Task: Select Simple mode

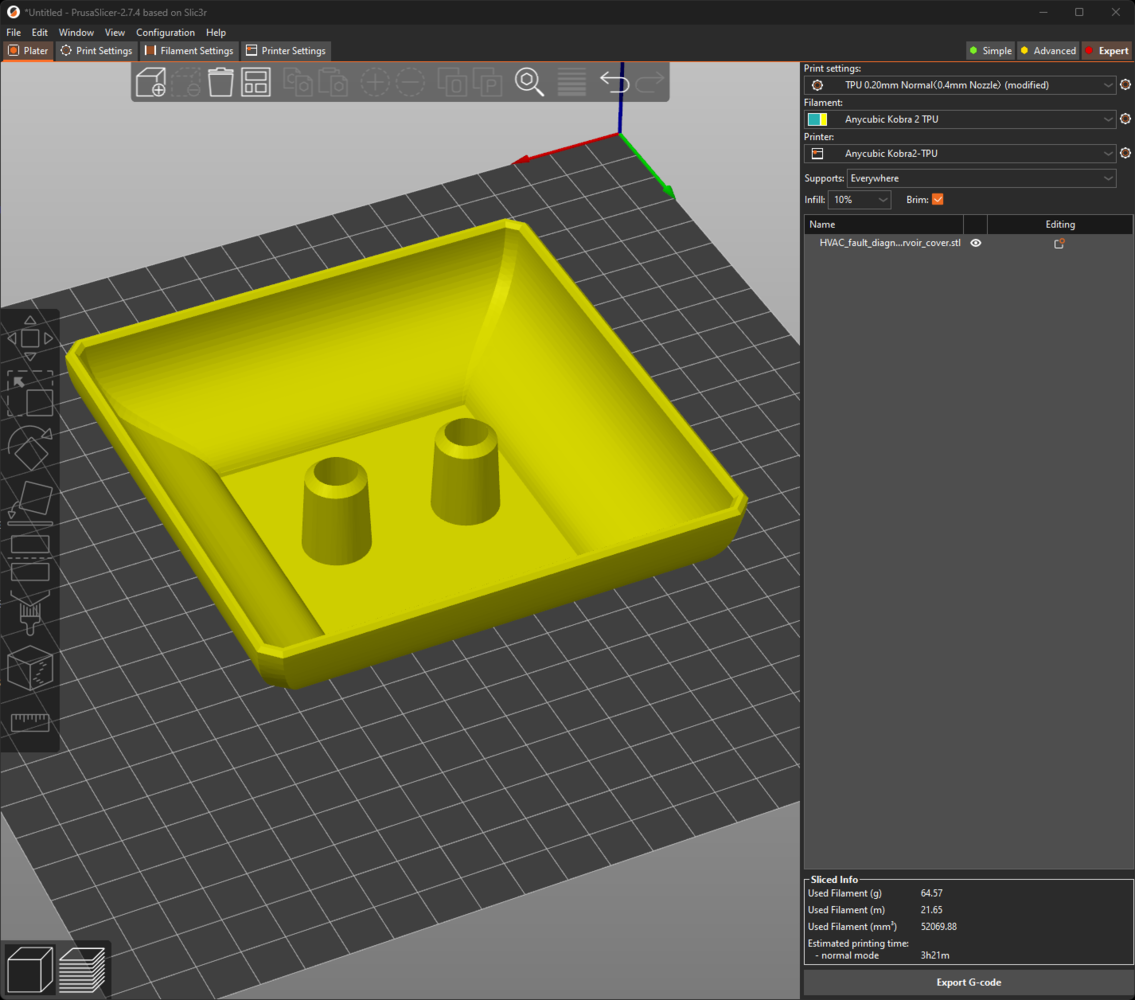Action: tap(990, 51)
